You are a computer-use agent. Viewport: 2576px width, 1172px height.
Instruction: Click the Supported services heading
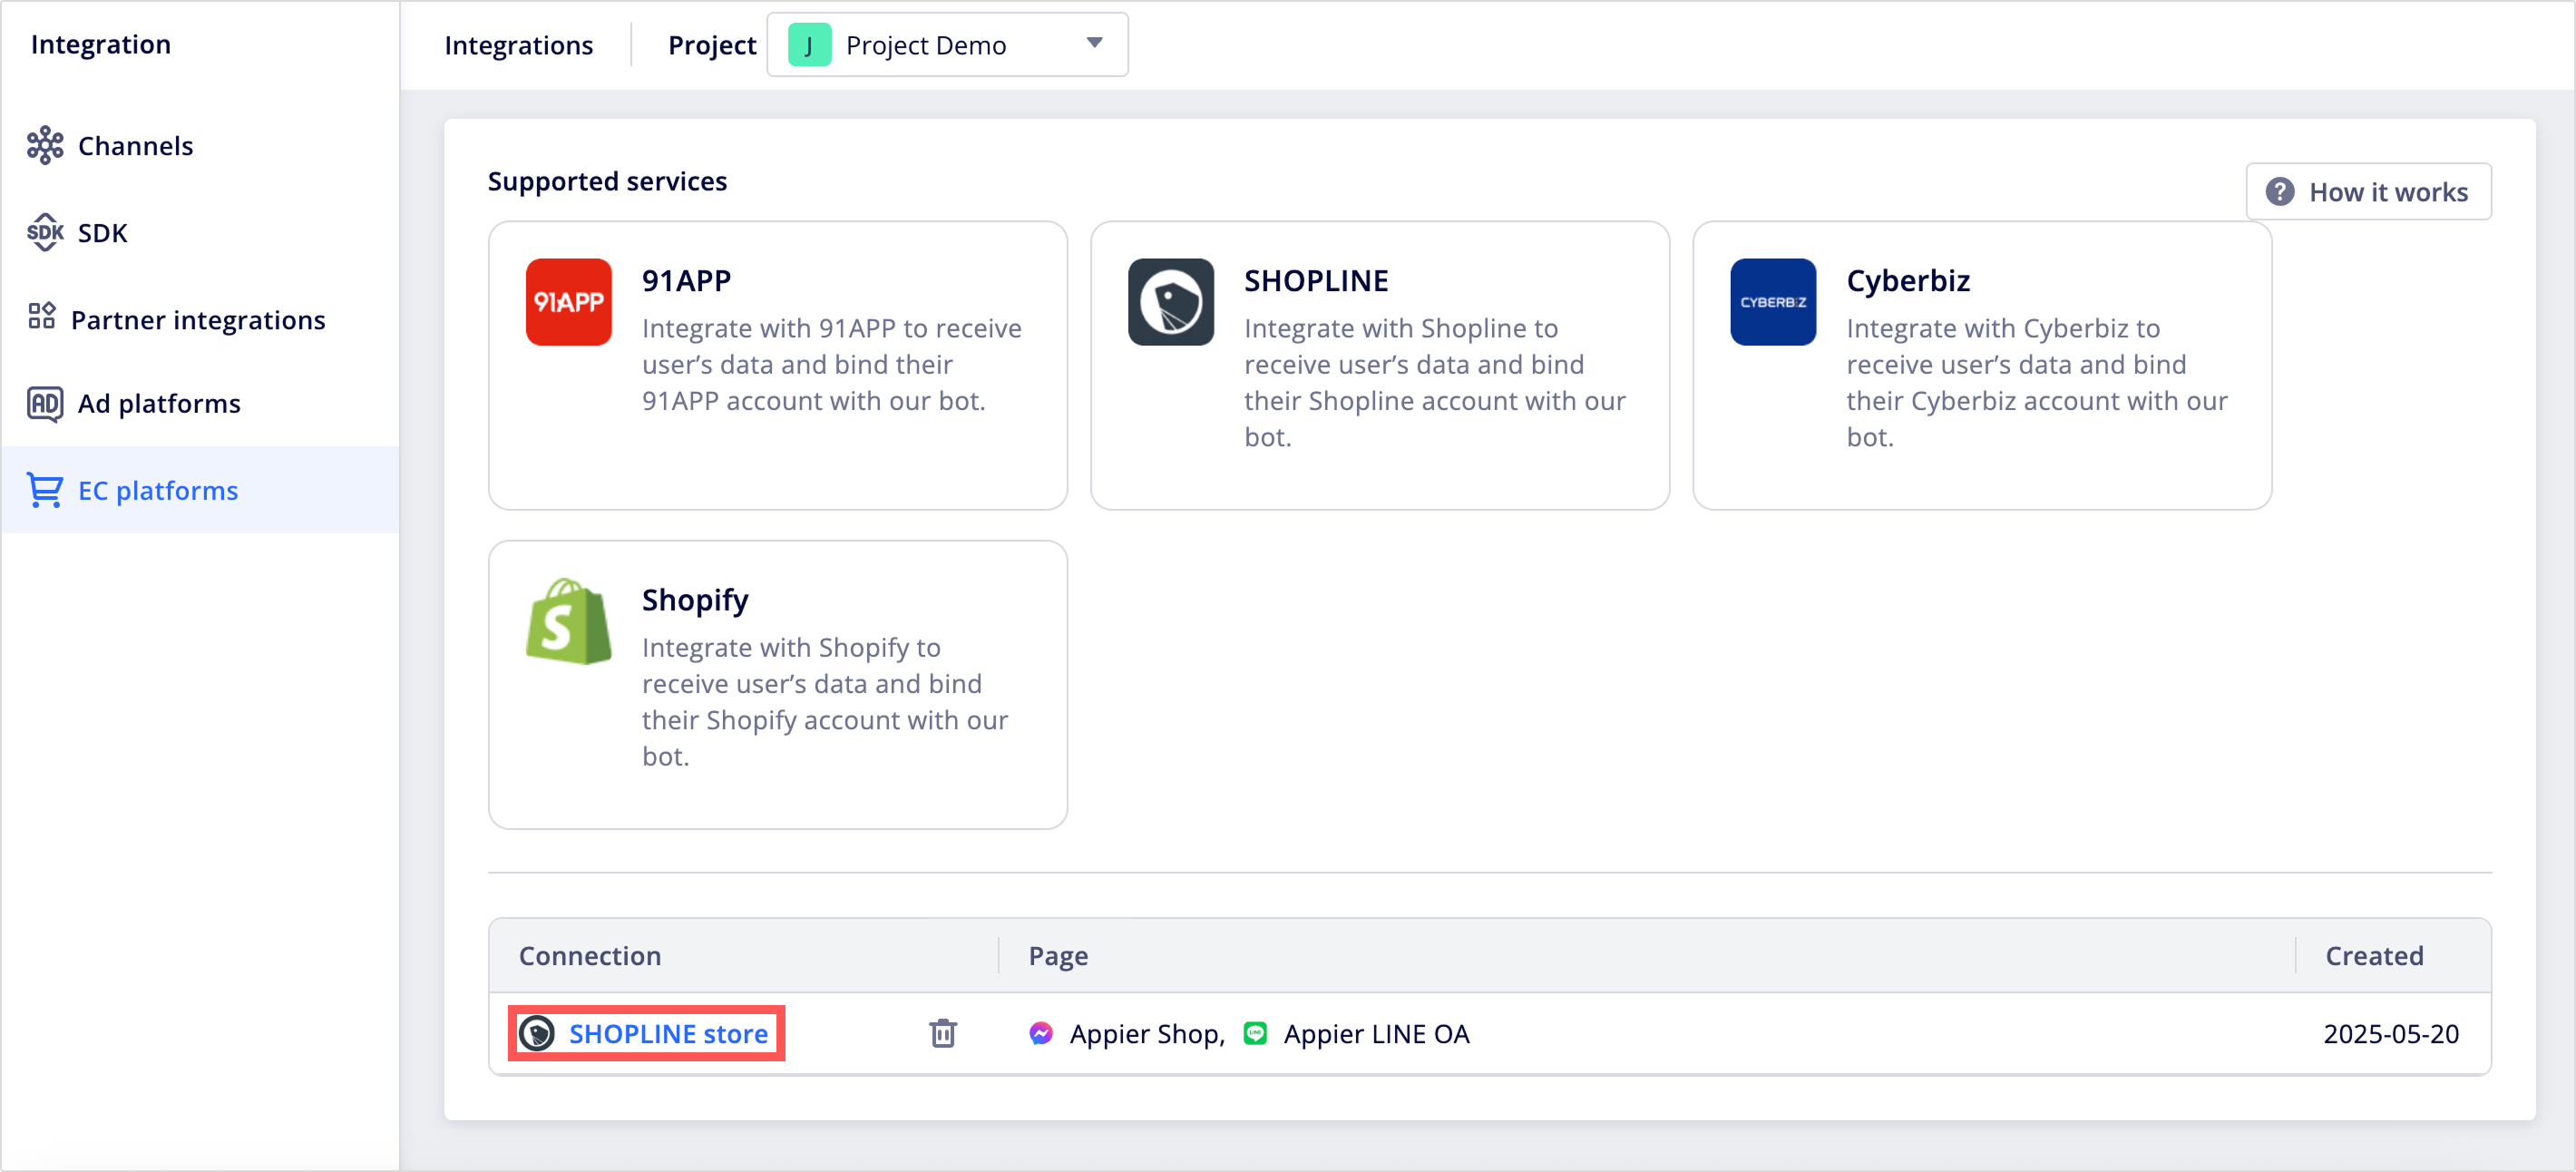pyautogui.click(x=607, y=181)
